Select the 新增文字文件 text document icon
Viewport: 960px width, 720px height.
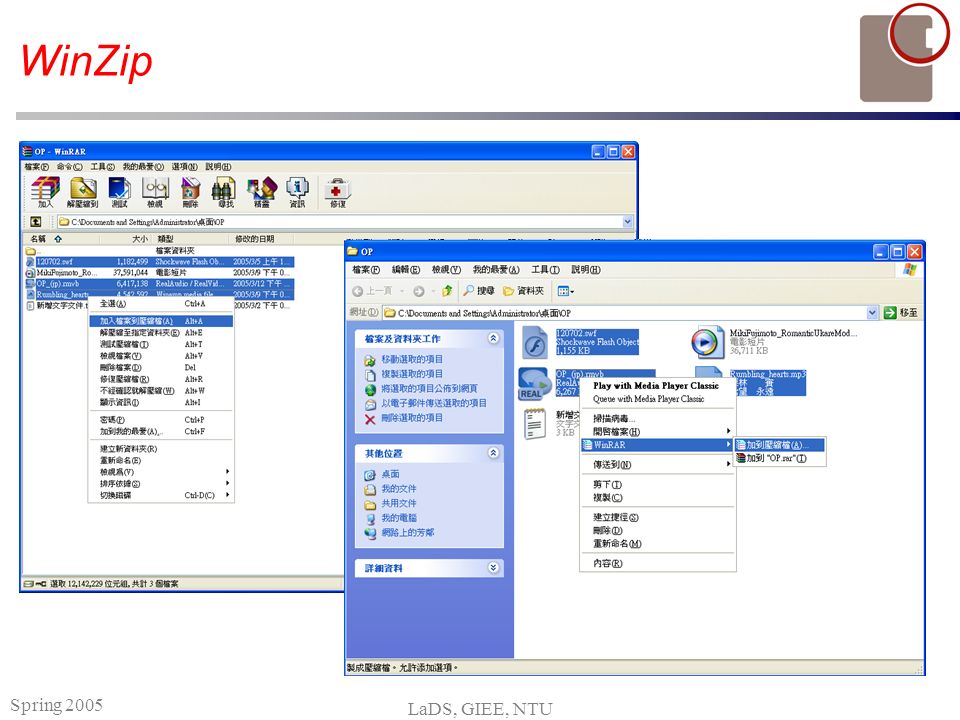coord(535,423)
